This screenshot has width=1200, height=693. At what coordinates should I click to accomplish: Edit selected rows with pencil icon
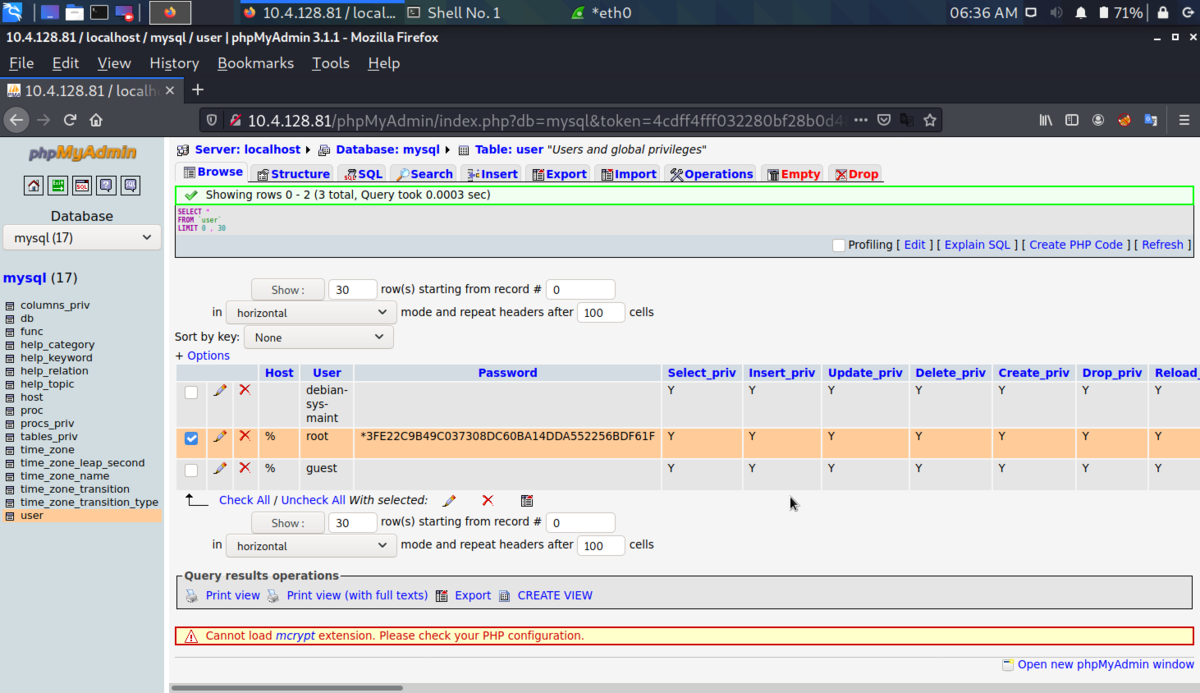450,500
